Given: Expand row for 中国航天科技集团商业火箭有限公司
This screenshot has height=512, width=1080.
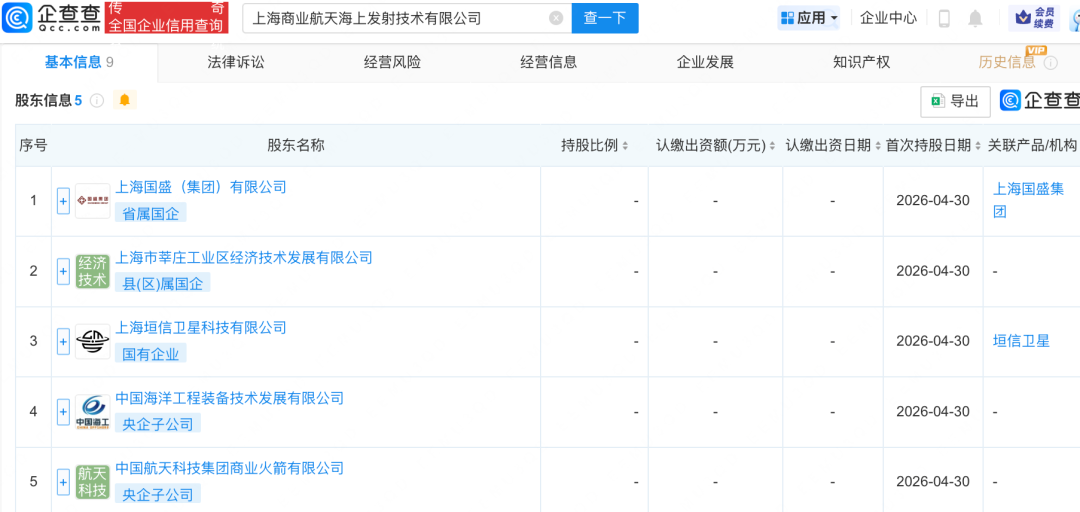Looking at the screenshot, I should point(63,482).
